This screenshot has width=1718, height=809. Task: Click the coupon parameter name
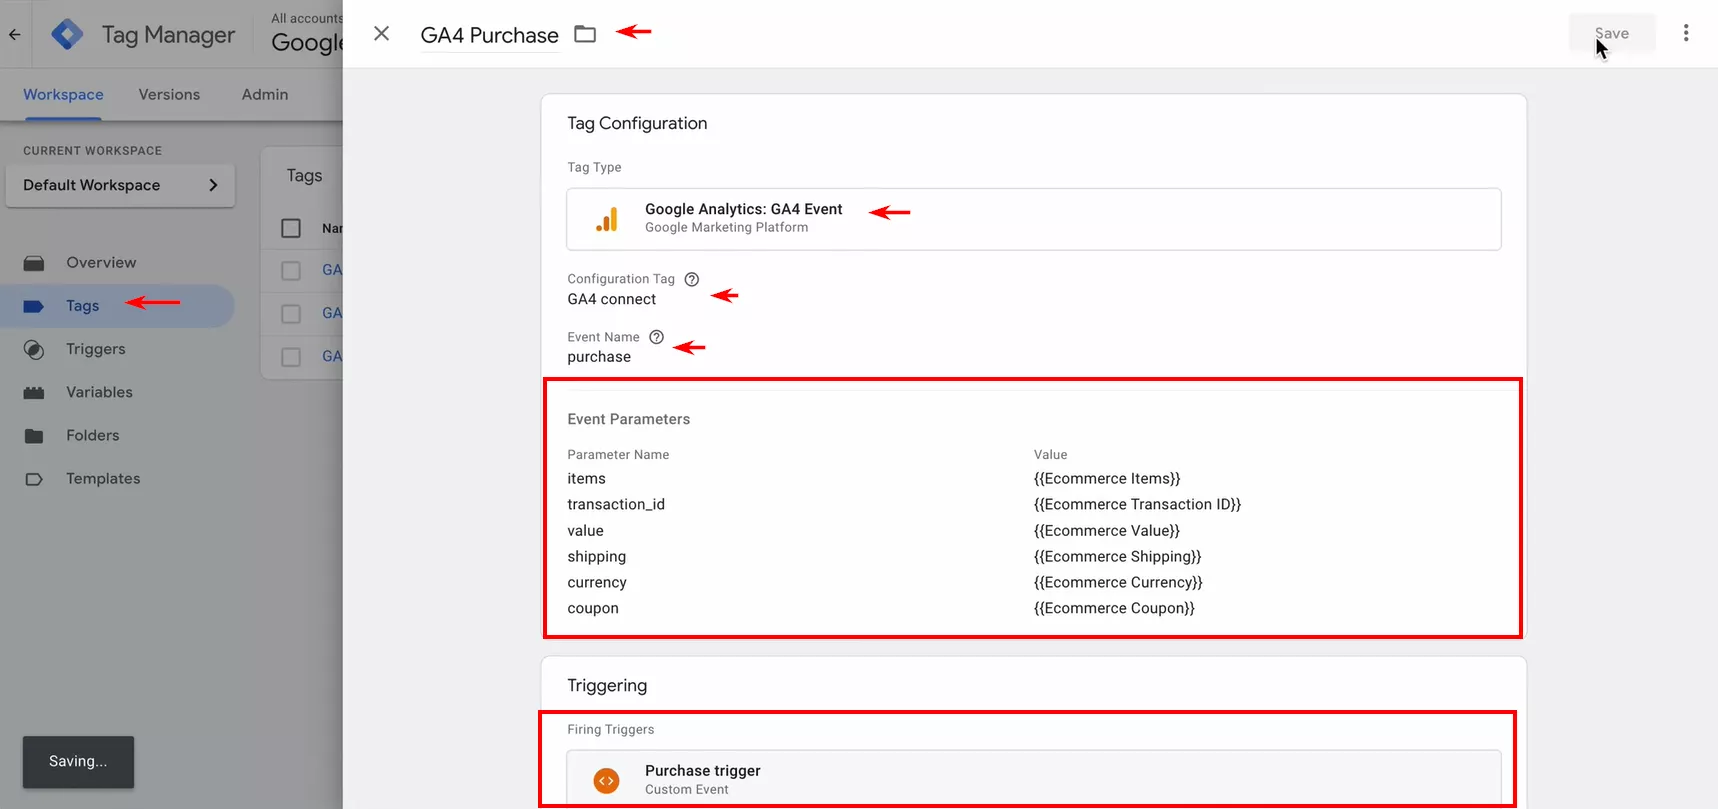593,609
